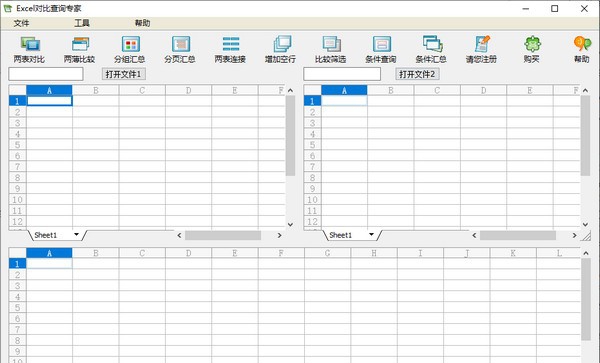Click the 条件汇总 toolbar icon
Viewport: 600px width, 363px height.
click(x=431, y=50)
